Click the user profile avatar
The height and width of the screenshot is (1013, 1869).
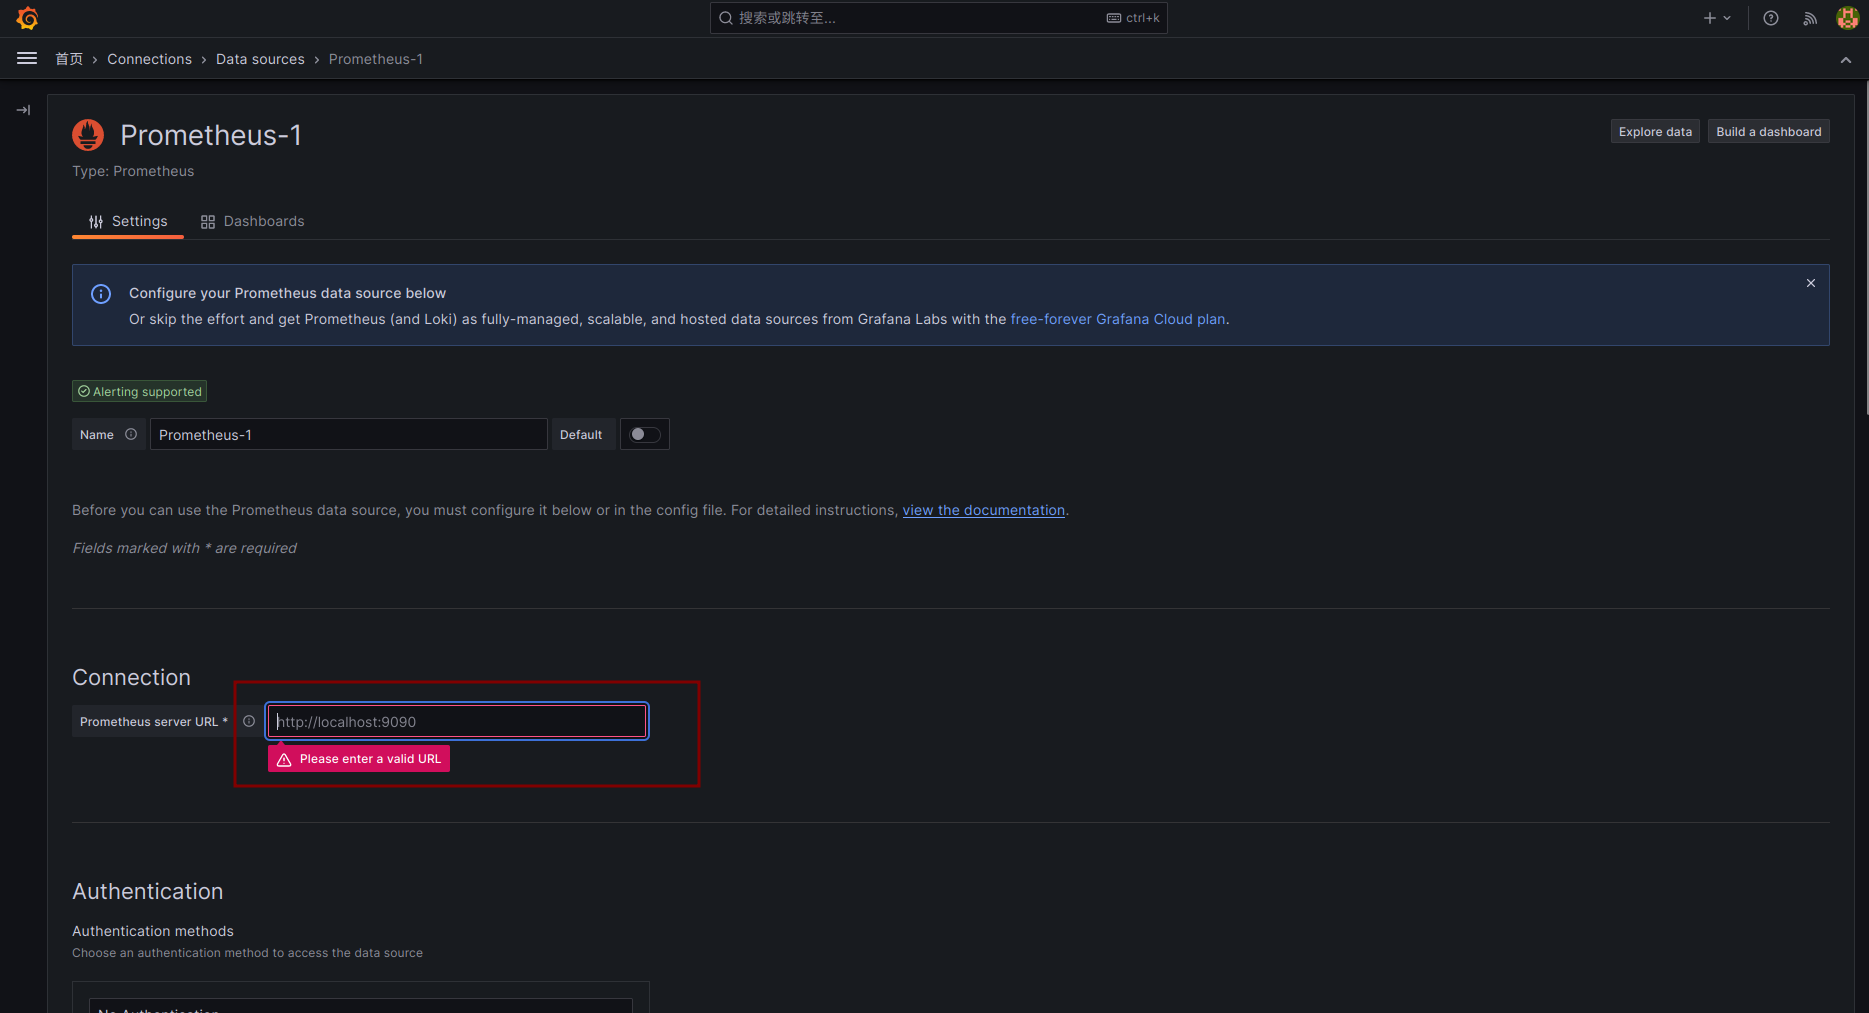(x=1847, y=18)
